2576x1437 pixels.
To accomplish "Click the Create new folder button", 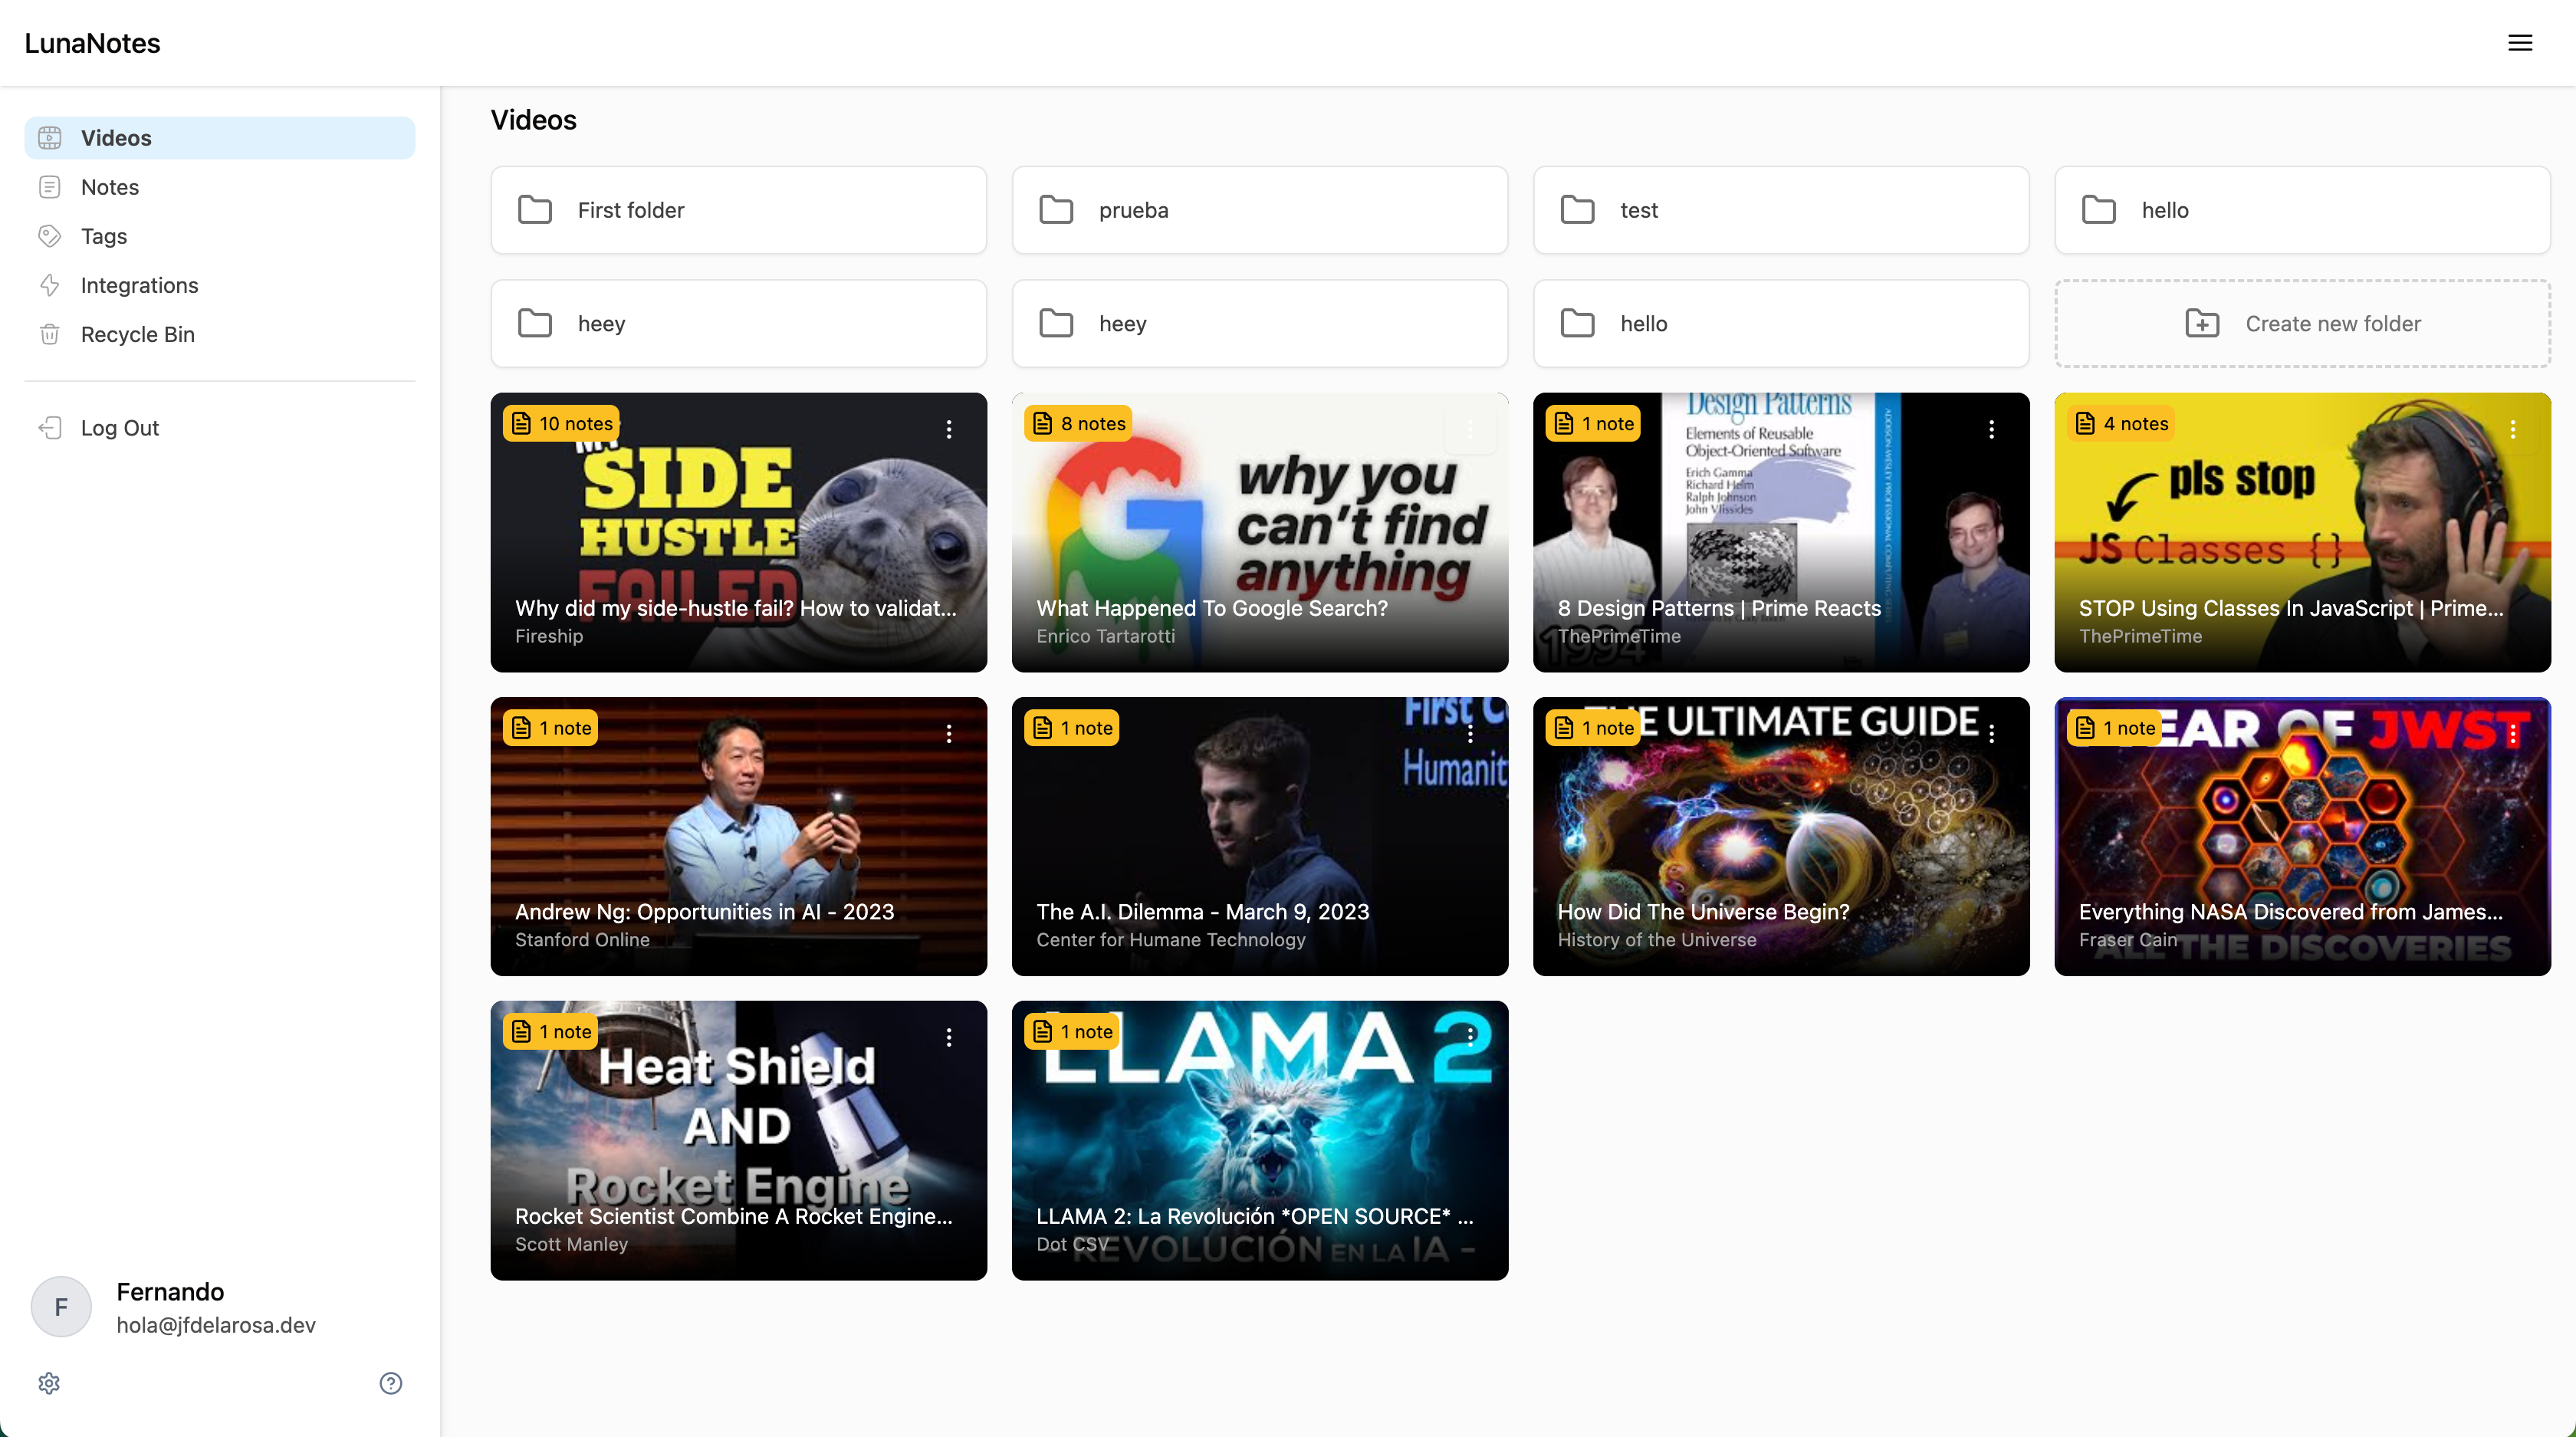I will 2302,324.
